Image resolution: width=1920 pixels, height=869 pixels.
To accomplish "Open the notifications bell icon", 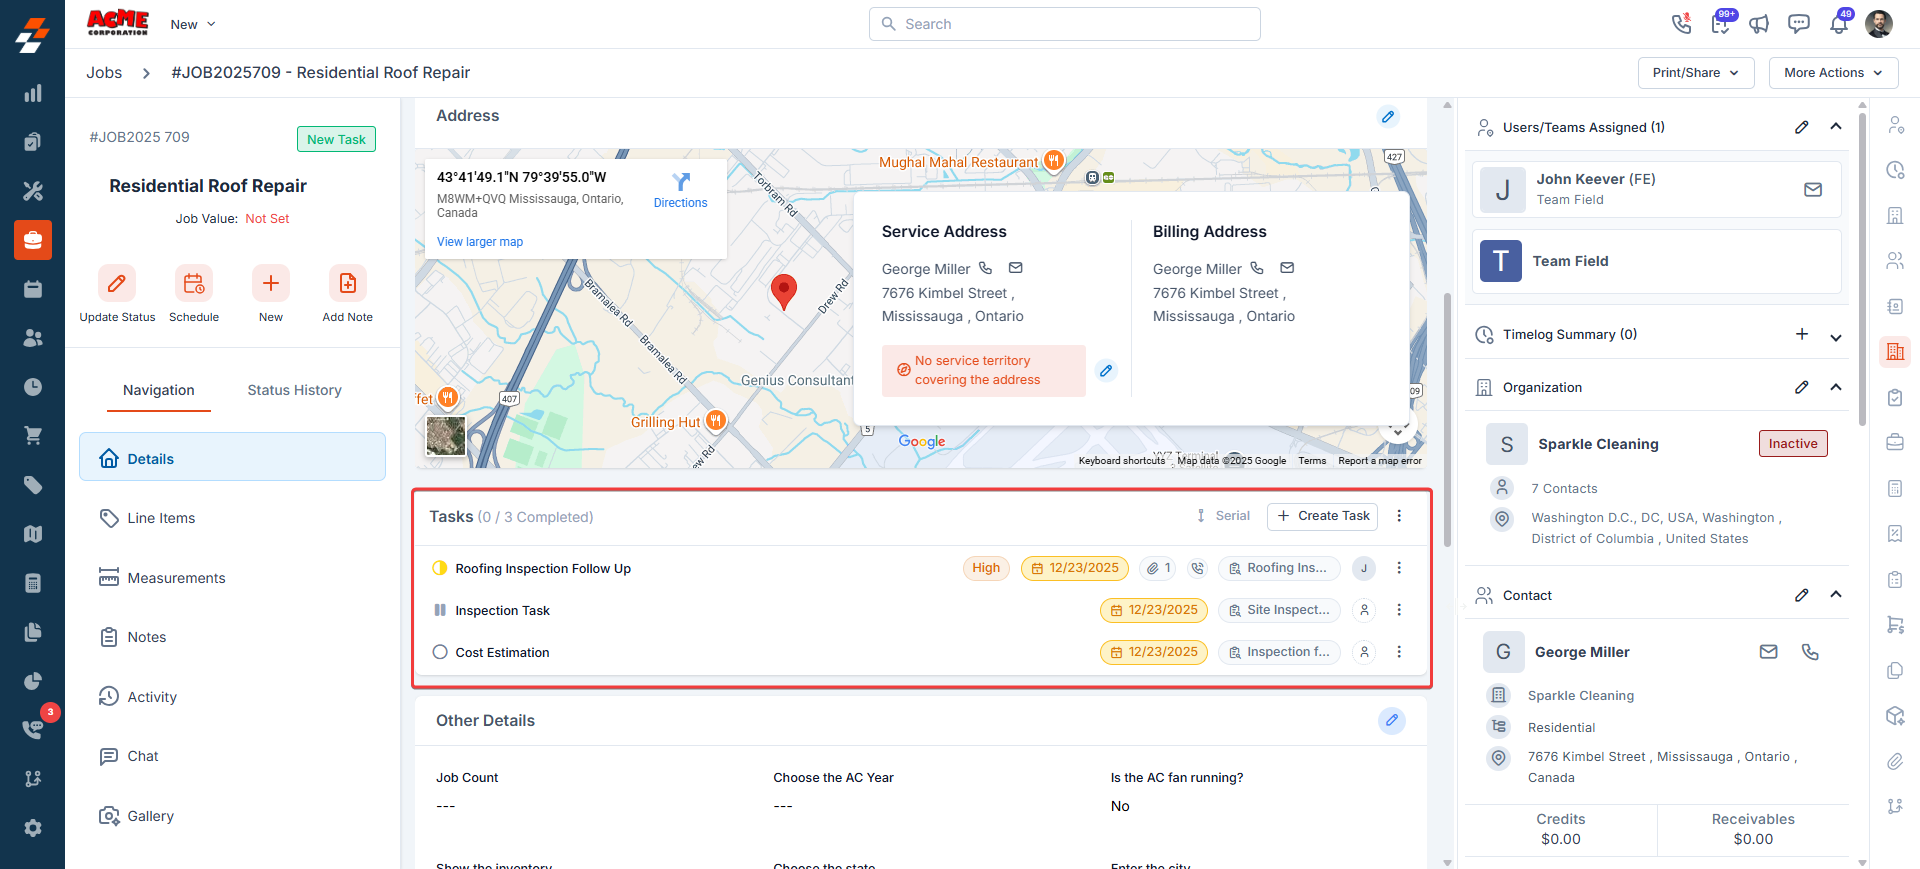I will click(x=1838, y=23).
